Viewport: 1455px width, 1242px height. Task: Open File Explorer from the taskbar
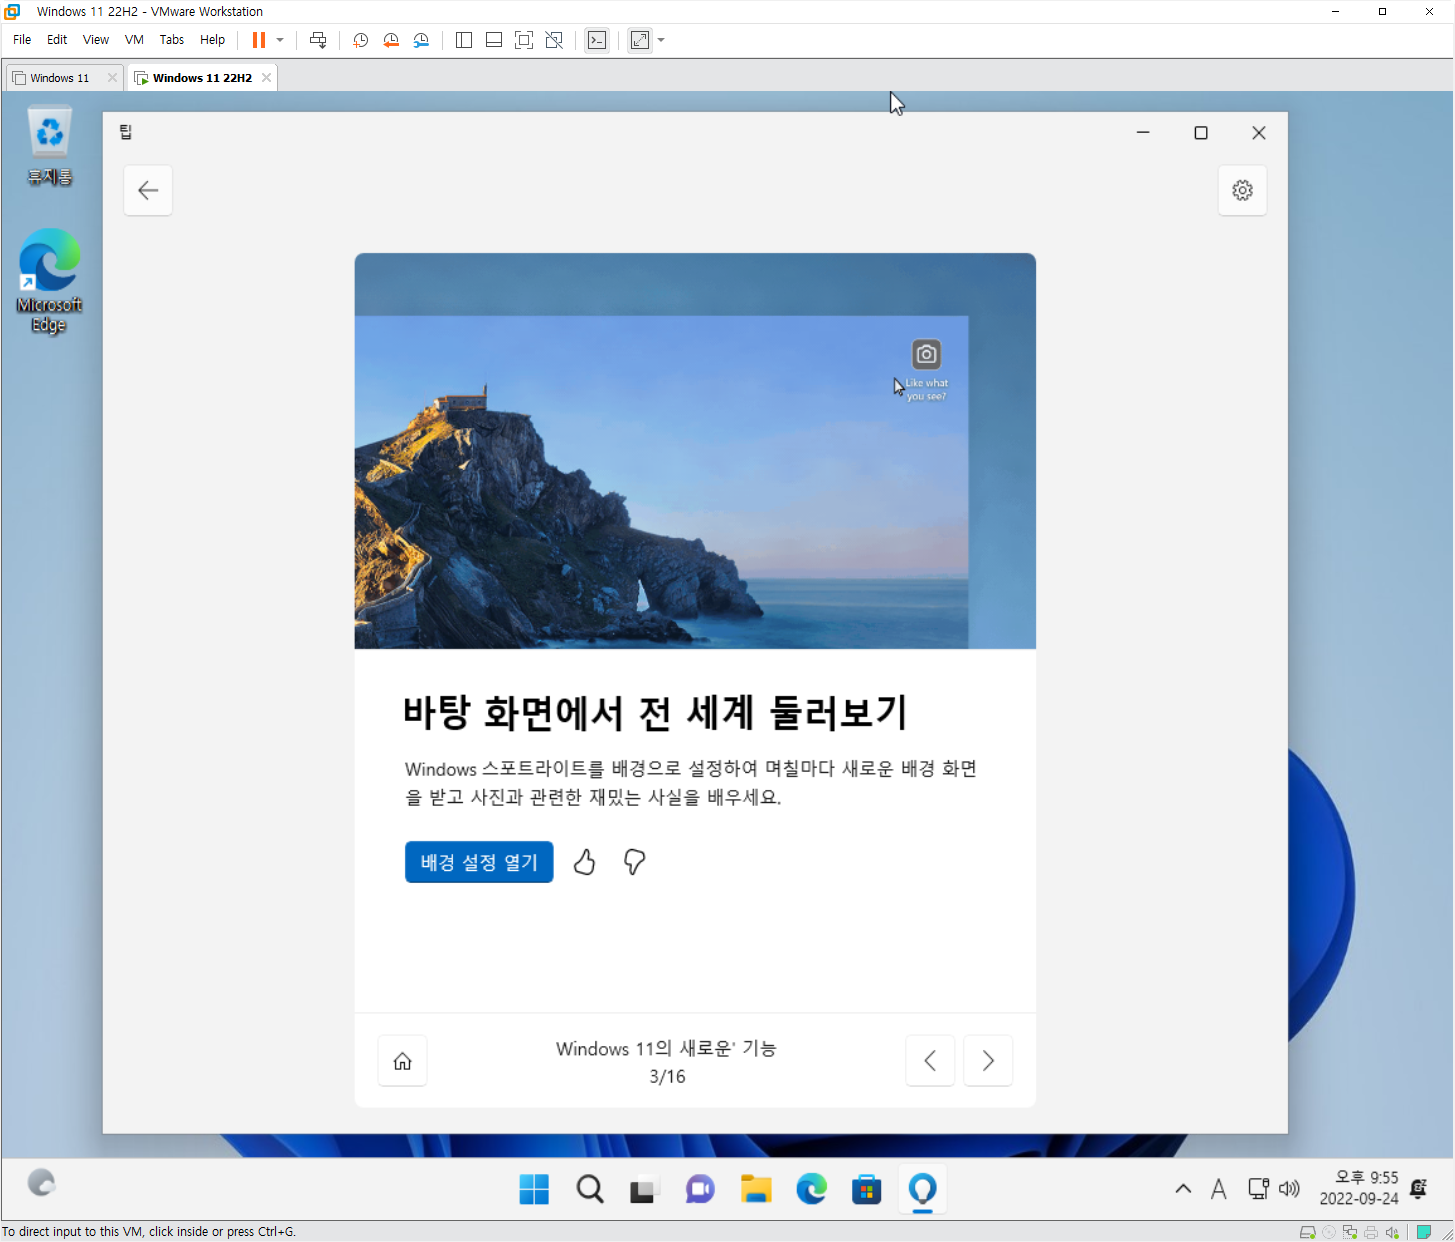coord(756,1189)
